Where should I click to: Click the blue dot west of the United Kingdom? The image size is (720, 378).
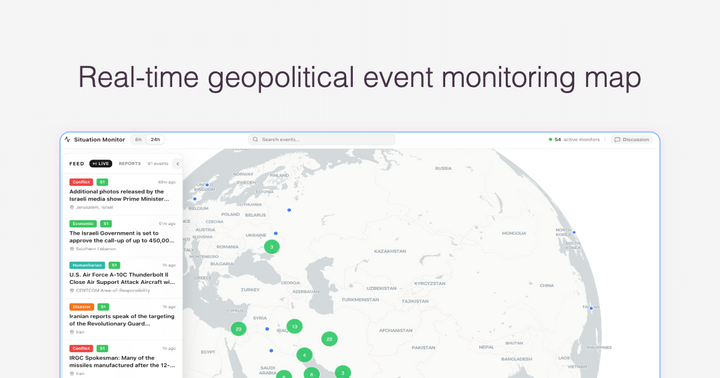click(x=195, y=199)
